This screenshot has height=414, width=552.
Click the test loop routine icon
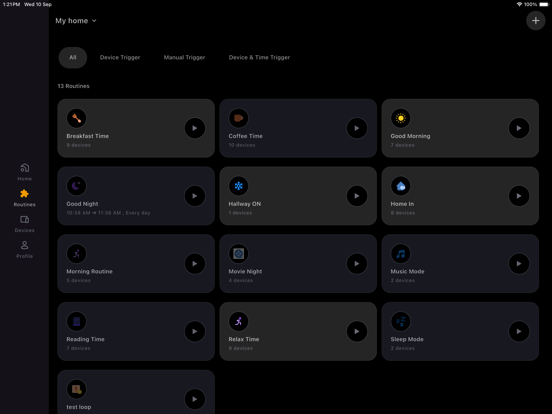[76, 389]
